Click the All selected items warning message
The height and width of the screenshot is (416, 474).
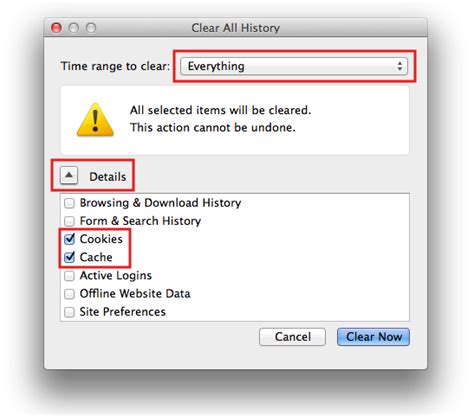point(220,119)
